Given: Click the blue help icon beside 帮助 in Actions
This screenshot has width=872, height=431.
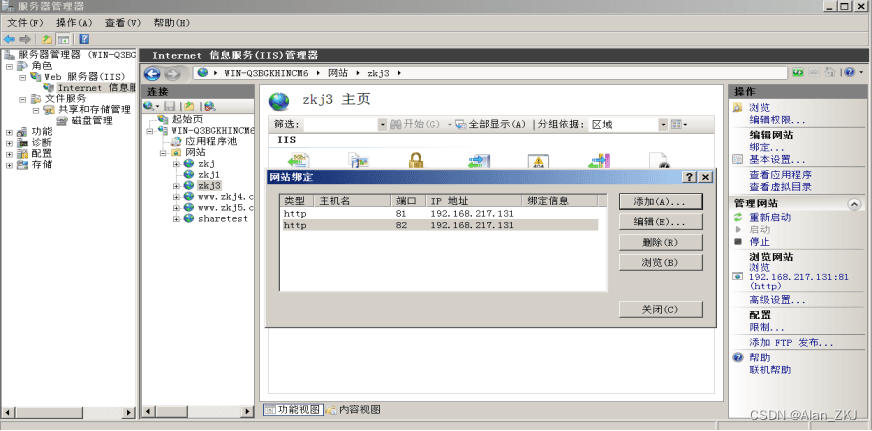Looking at the screenshot, I should [738, 358].
